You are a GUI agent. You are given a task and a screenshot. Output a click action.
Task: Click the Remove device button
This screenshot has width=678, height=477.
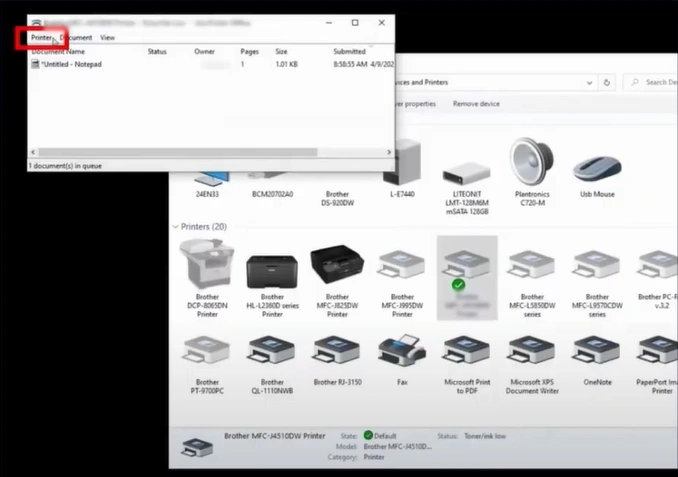pos(476,103)
